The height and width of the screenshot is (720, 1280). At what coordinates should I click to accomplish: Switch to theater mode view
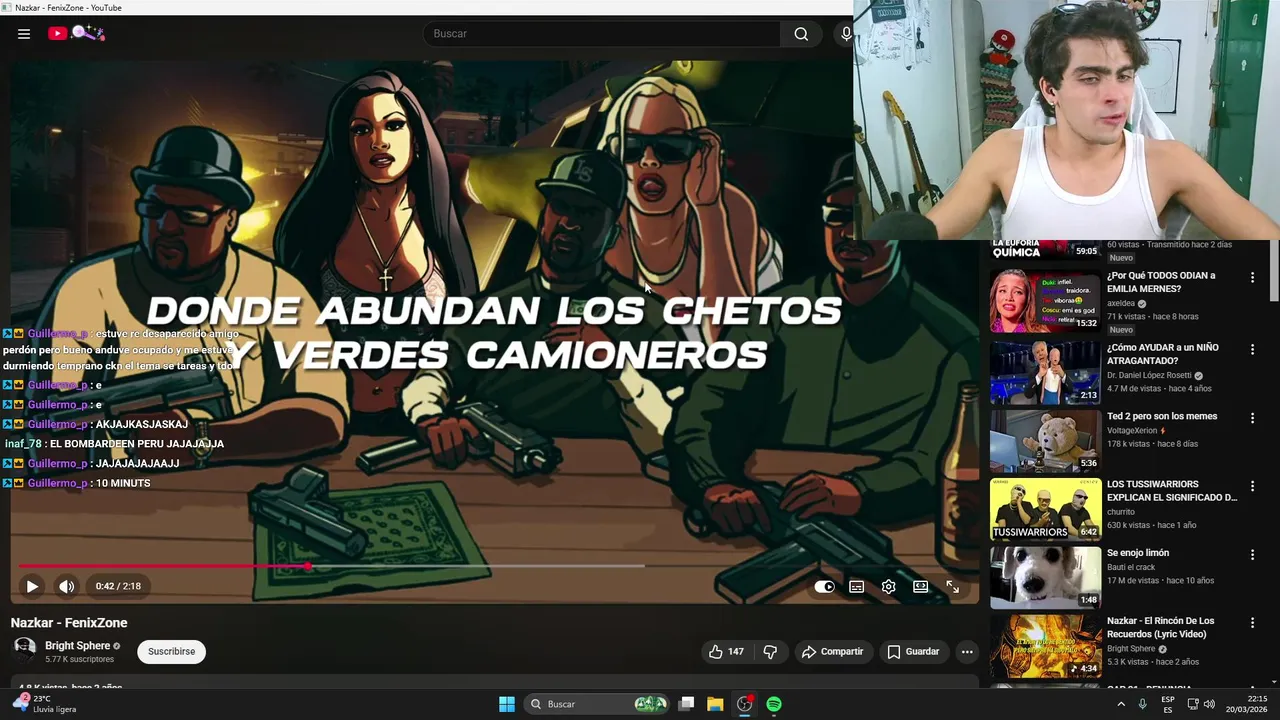pyautogui.click(x=921, y=587)
